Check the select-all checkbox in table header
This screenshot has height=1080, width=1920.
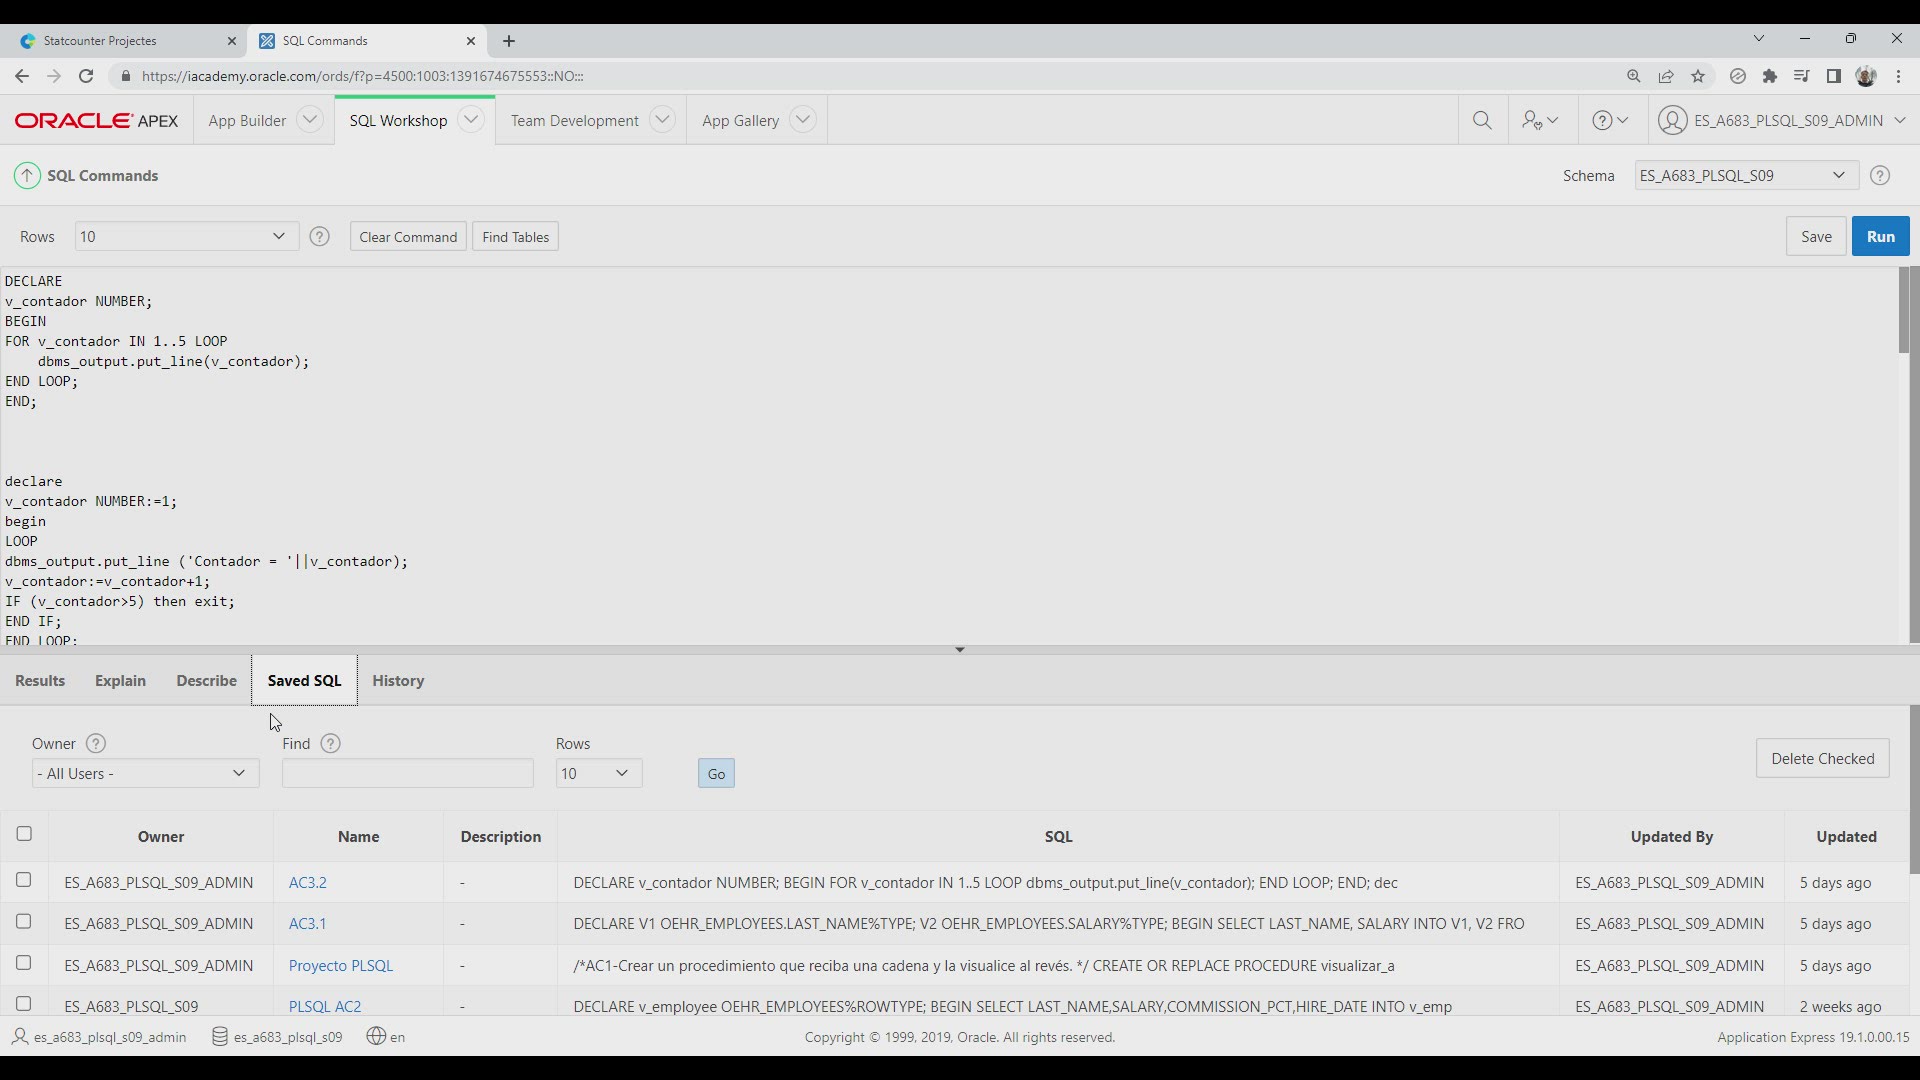tap(24, 834)
